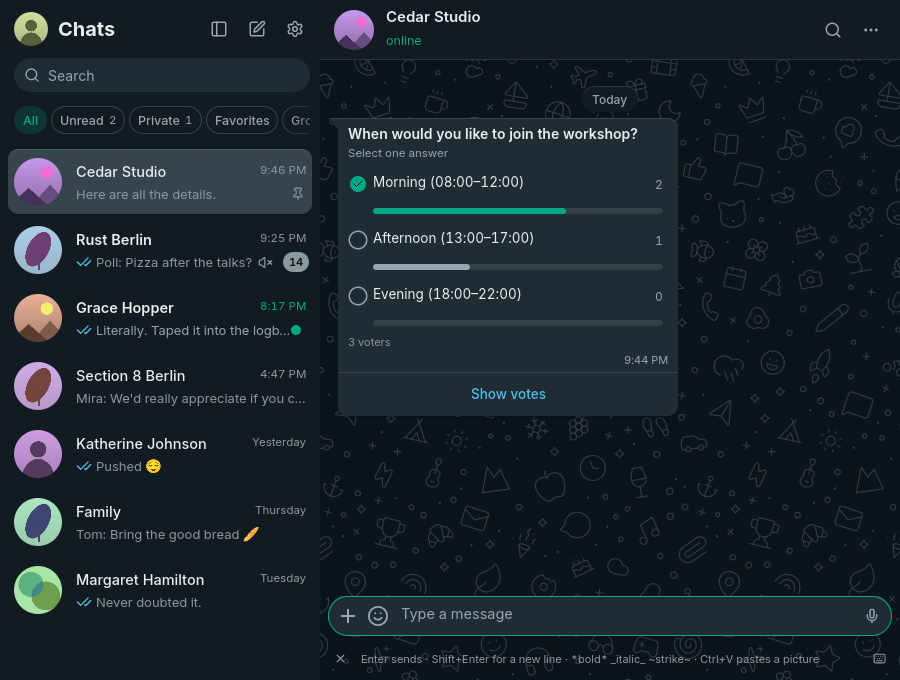Viewport: 900px width, 680px height.
Task: Select the partially hidden Groups filter
Action: tap(297, 121)
